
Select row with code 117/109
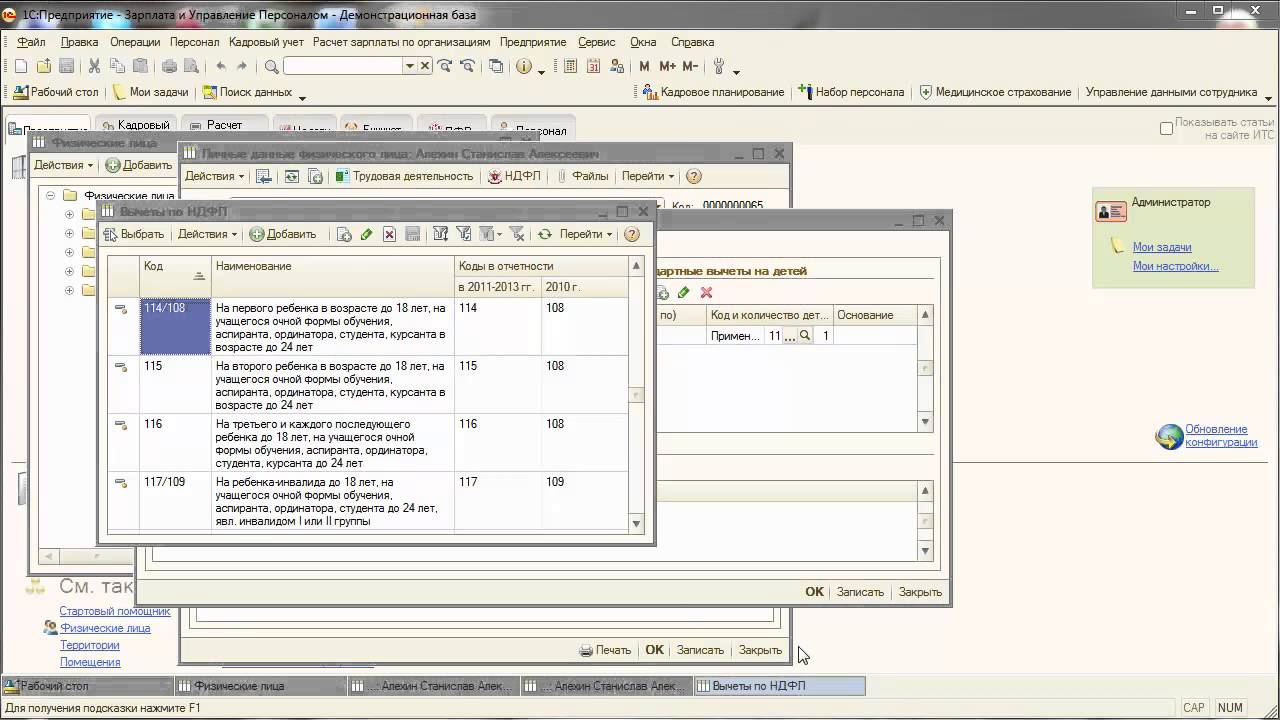[368, 501]
